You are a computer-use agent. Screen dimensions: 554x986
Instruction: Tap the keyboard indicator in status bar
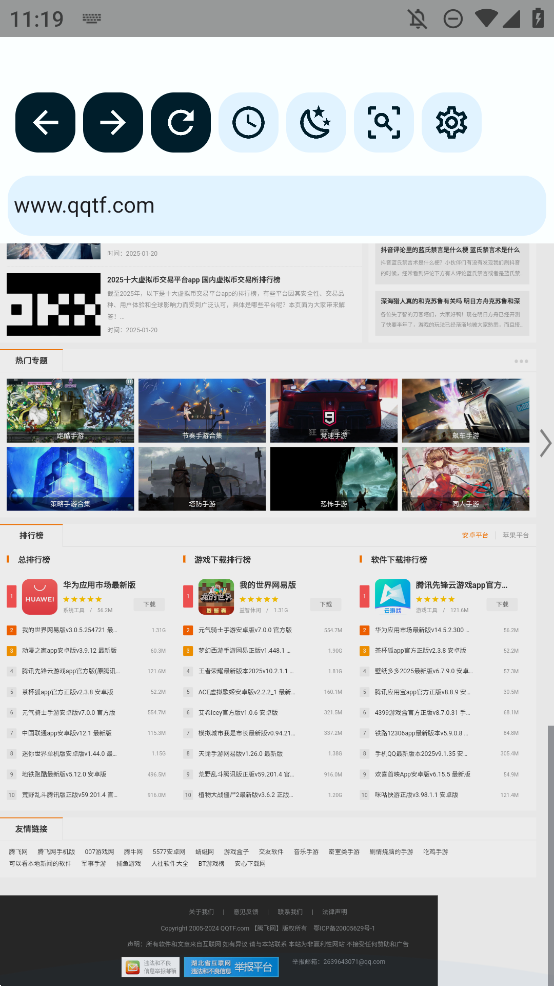(92, 18)
